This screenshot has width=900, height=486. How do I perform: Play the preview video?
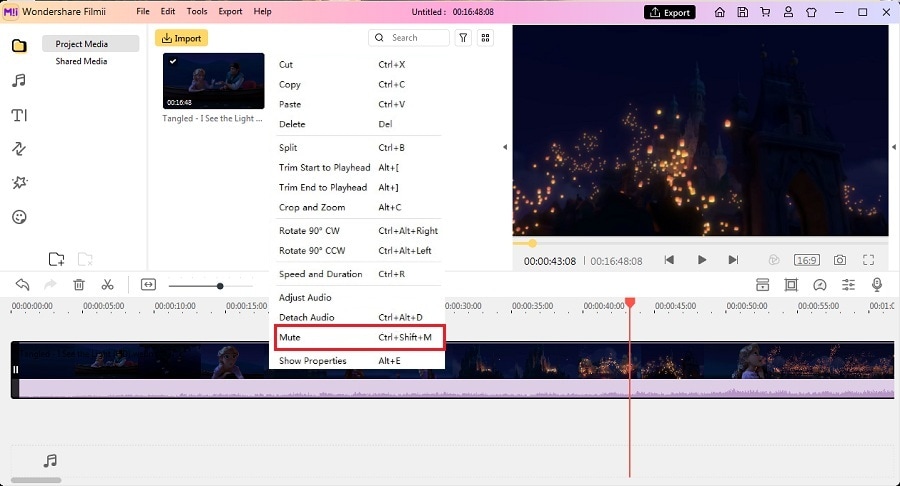(x=701, y=260)
